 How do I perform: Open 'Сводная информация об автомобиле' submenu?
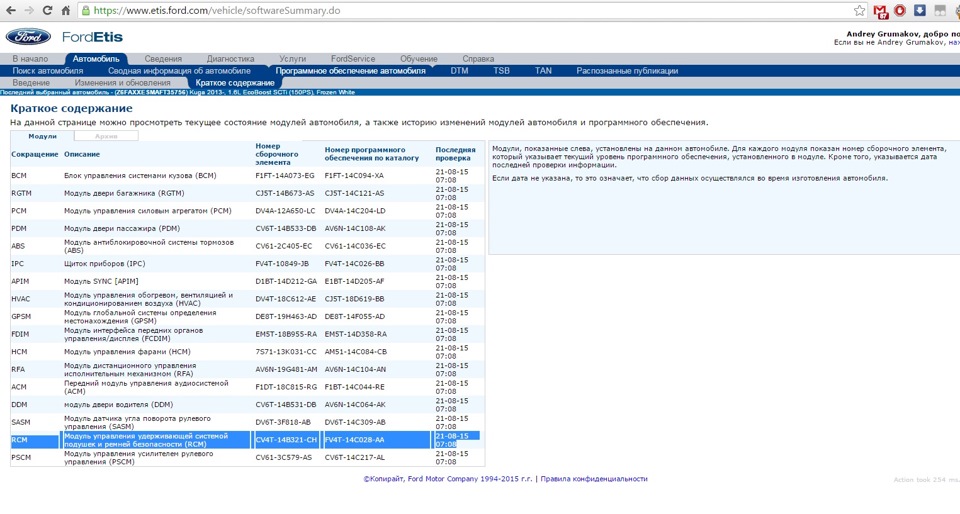[x=179, y=71]
